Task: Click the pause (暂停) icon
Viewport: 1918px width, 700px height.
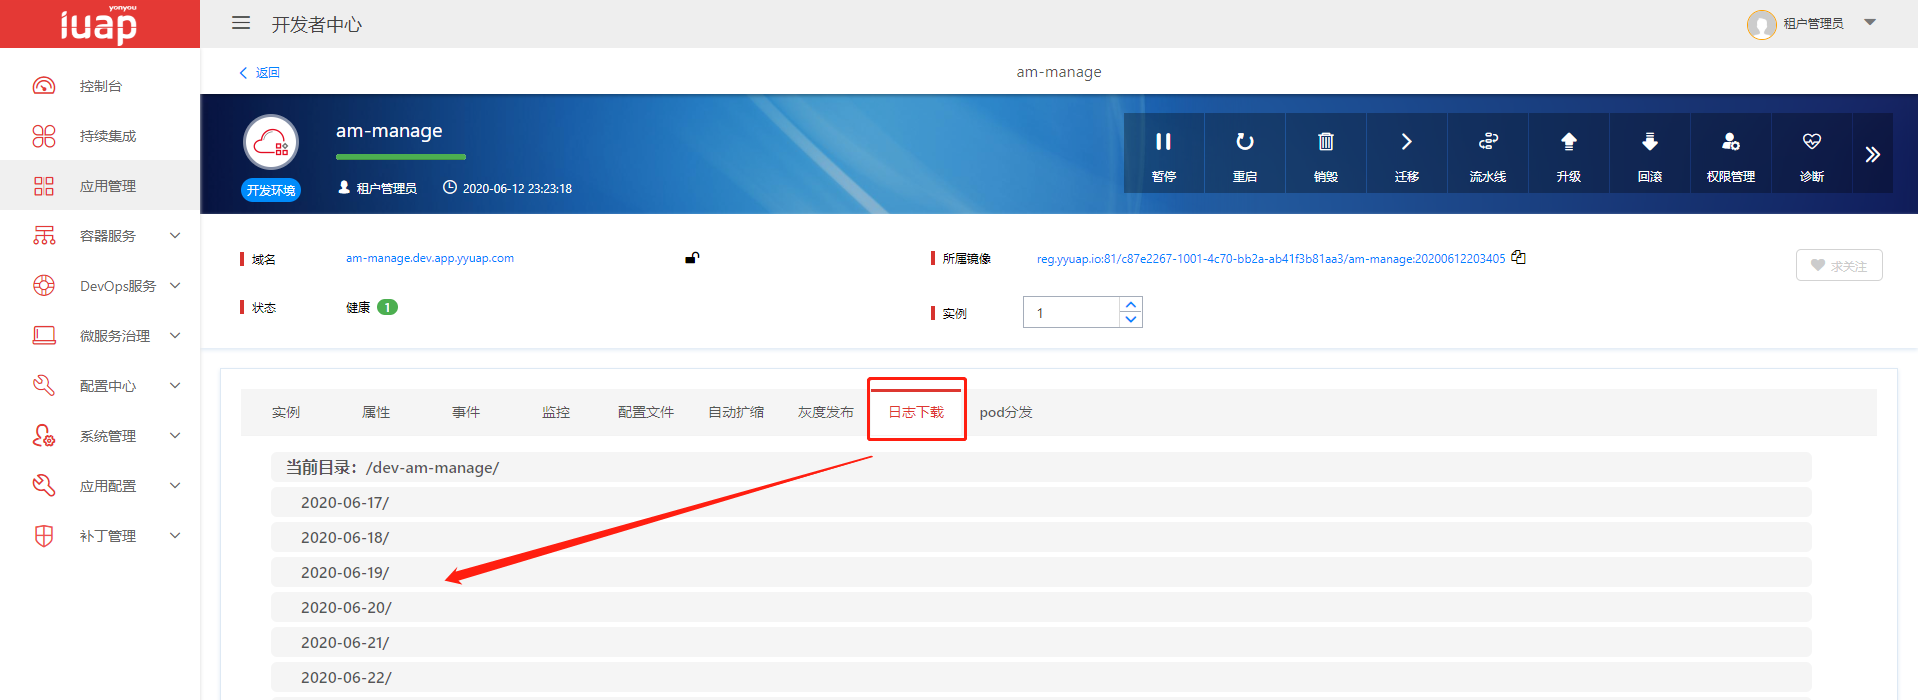Action: pyautogui.click(x=1163, y=142)
